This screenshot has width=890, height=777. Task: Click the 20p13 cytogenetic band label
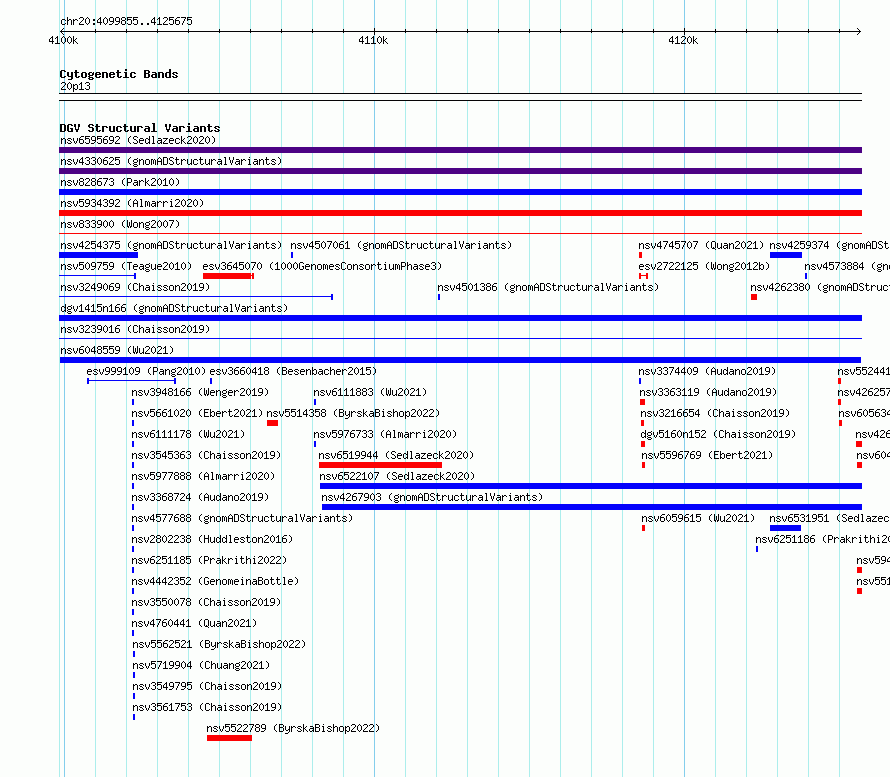[x=75, y=86]
